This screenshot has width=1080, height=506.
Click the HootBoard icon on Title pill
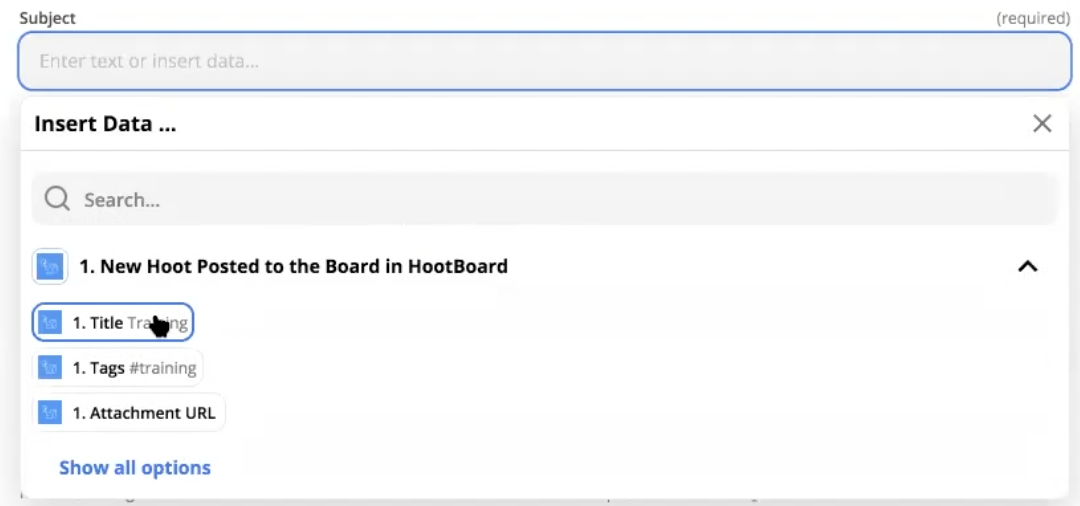point(50,323)
